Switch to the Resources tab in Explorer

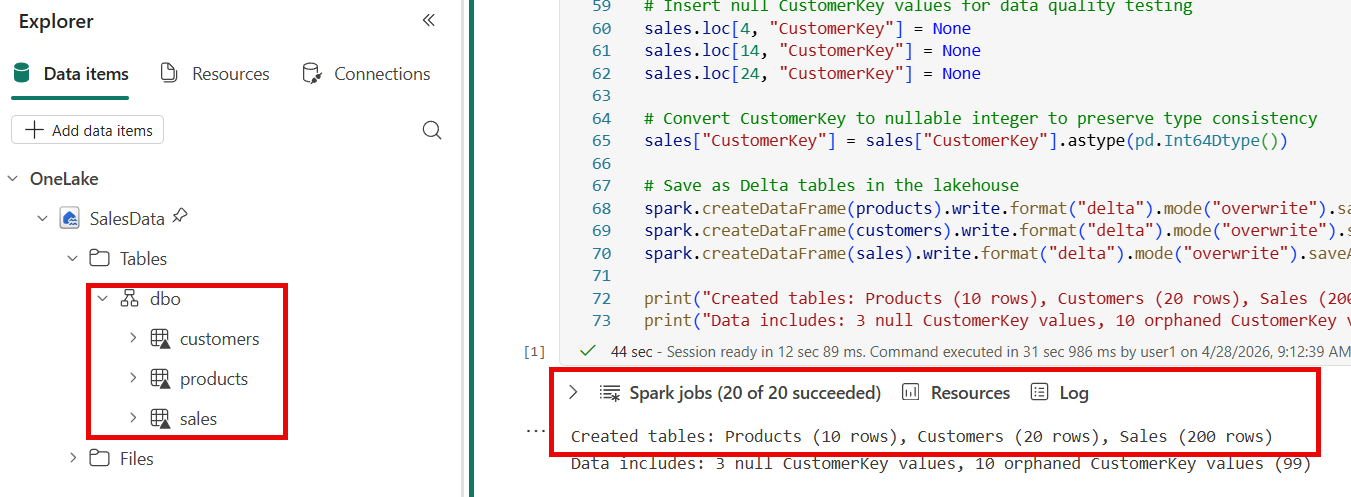tap(215, 74)
